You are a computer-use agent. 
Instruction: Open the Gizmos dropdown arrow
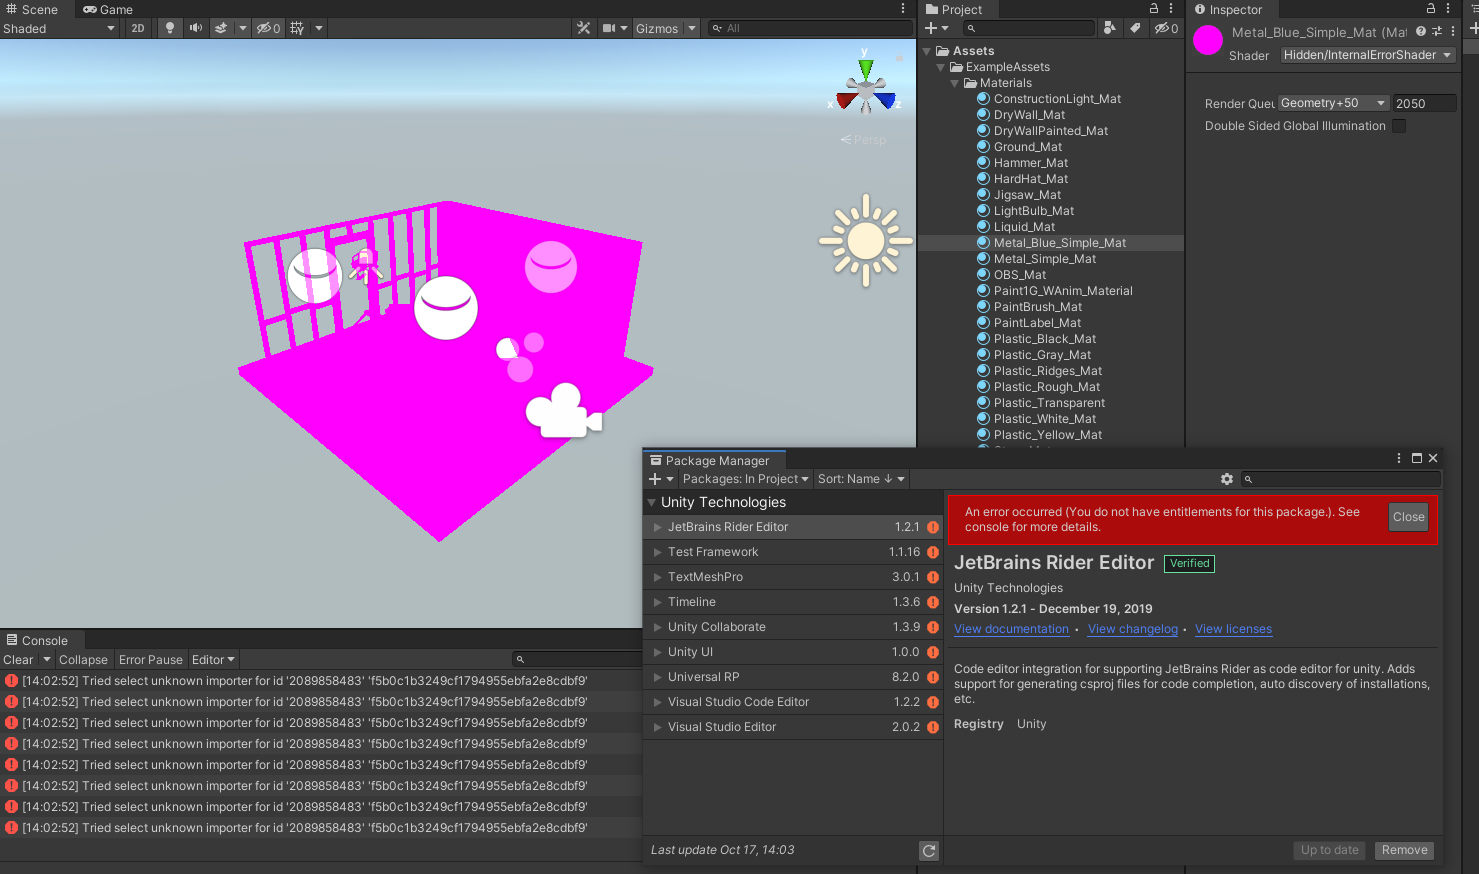(x=691, y=28)
